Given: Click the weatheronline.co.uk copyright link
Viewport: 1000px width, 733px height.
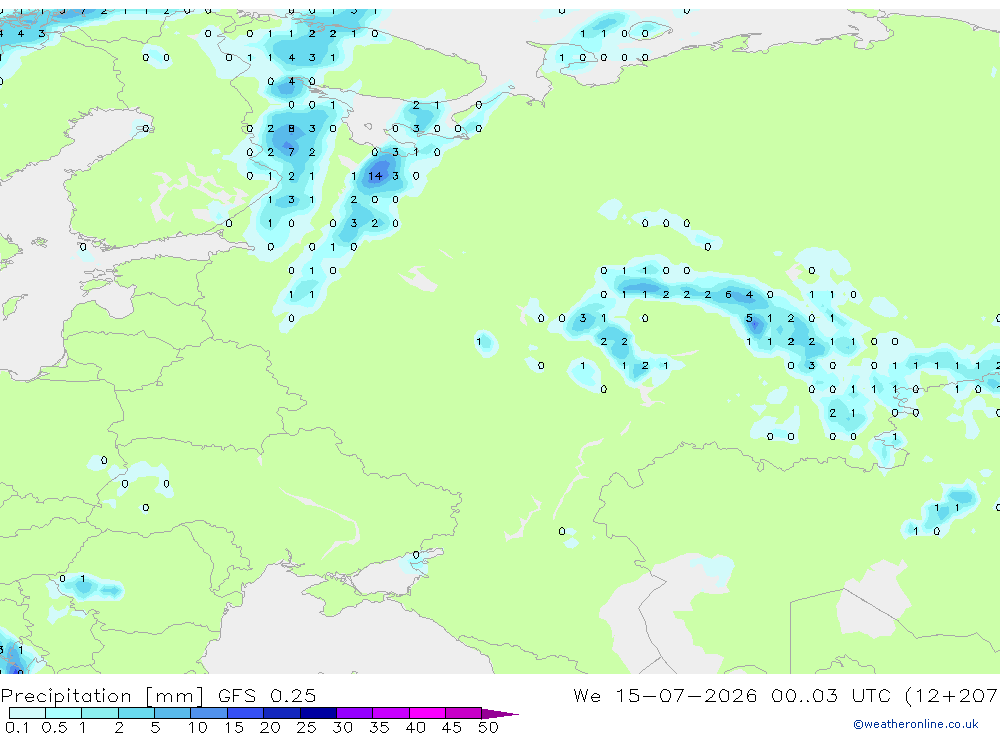Looking at the screenshot, I should 915,724.
